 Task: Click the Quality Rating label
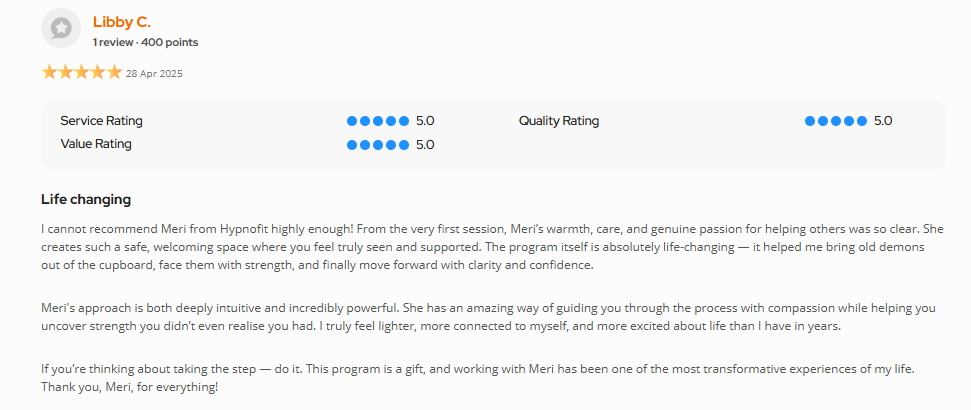(x=559, y=121)
